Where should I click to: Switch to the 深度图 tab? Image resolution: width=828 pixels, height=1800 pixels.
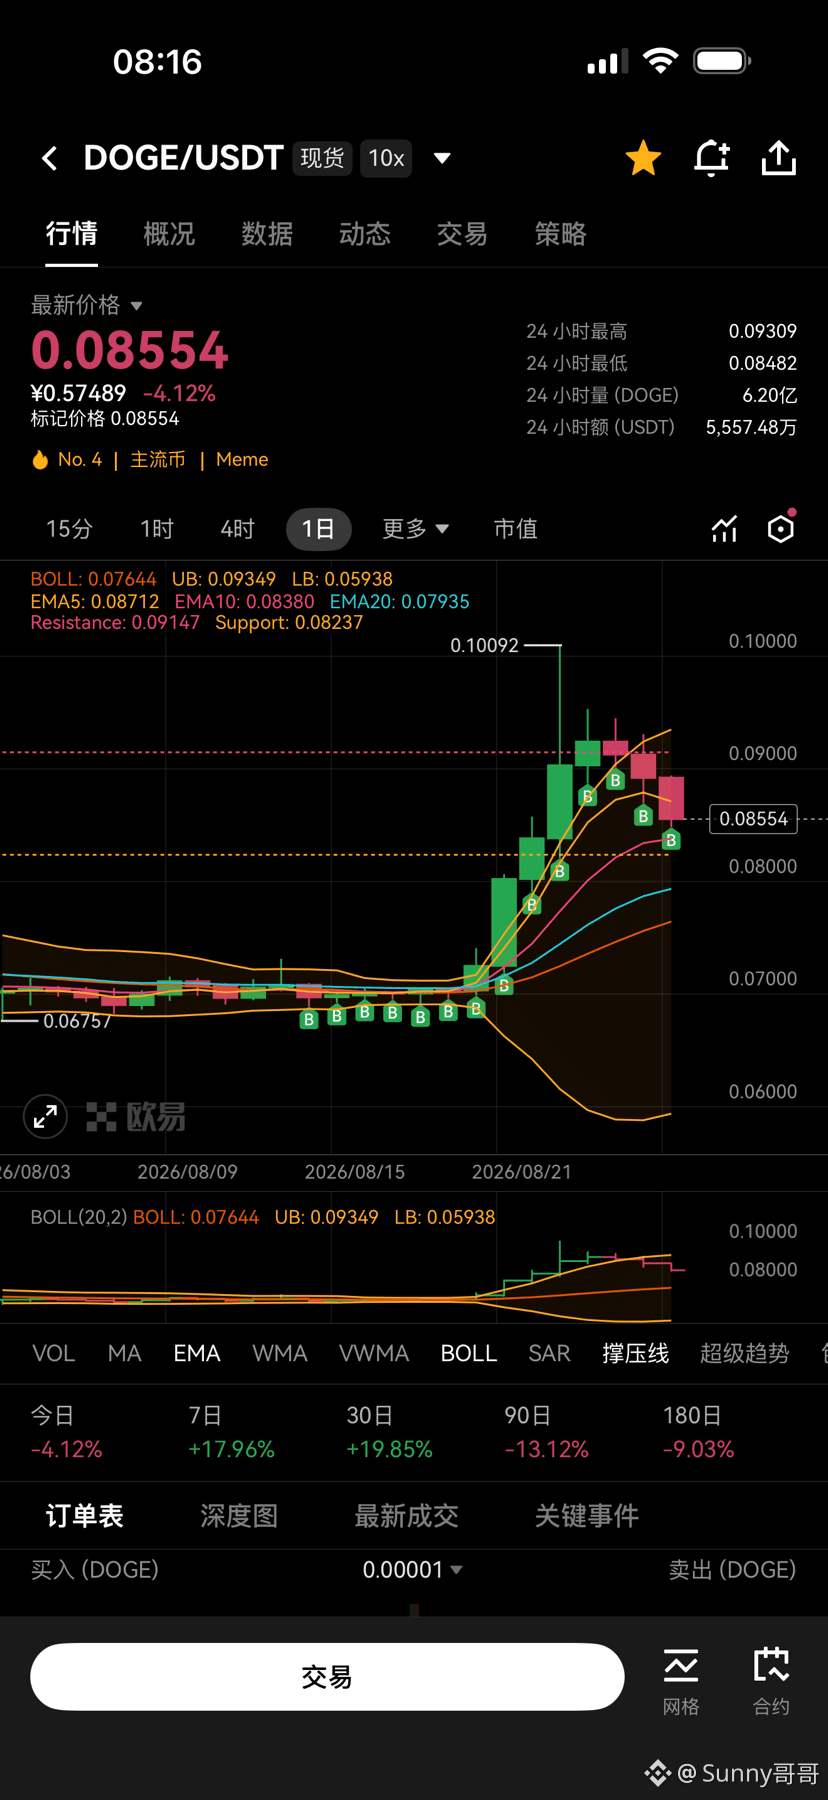pos(239,1516)
